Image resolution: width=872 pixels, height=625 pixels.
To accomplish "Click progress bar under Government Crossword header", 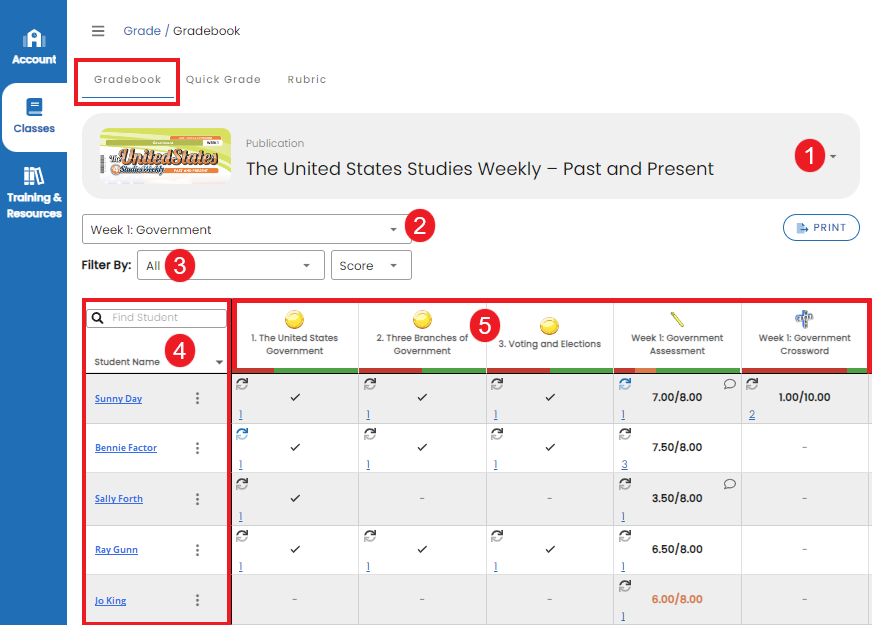I will point(804,370).
